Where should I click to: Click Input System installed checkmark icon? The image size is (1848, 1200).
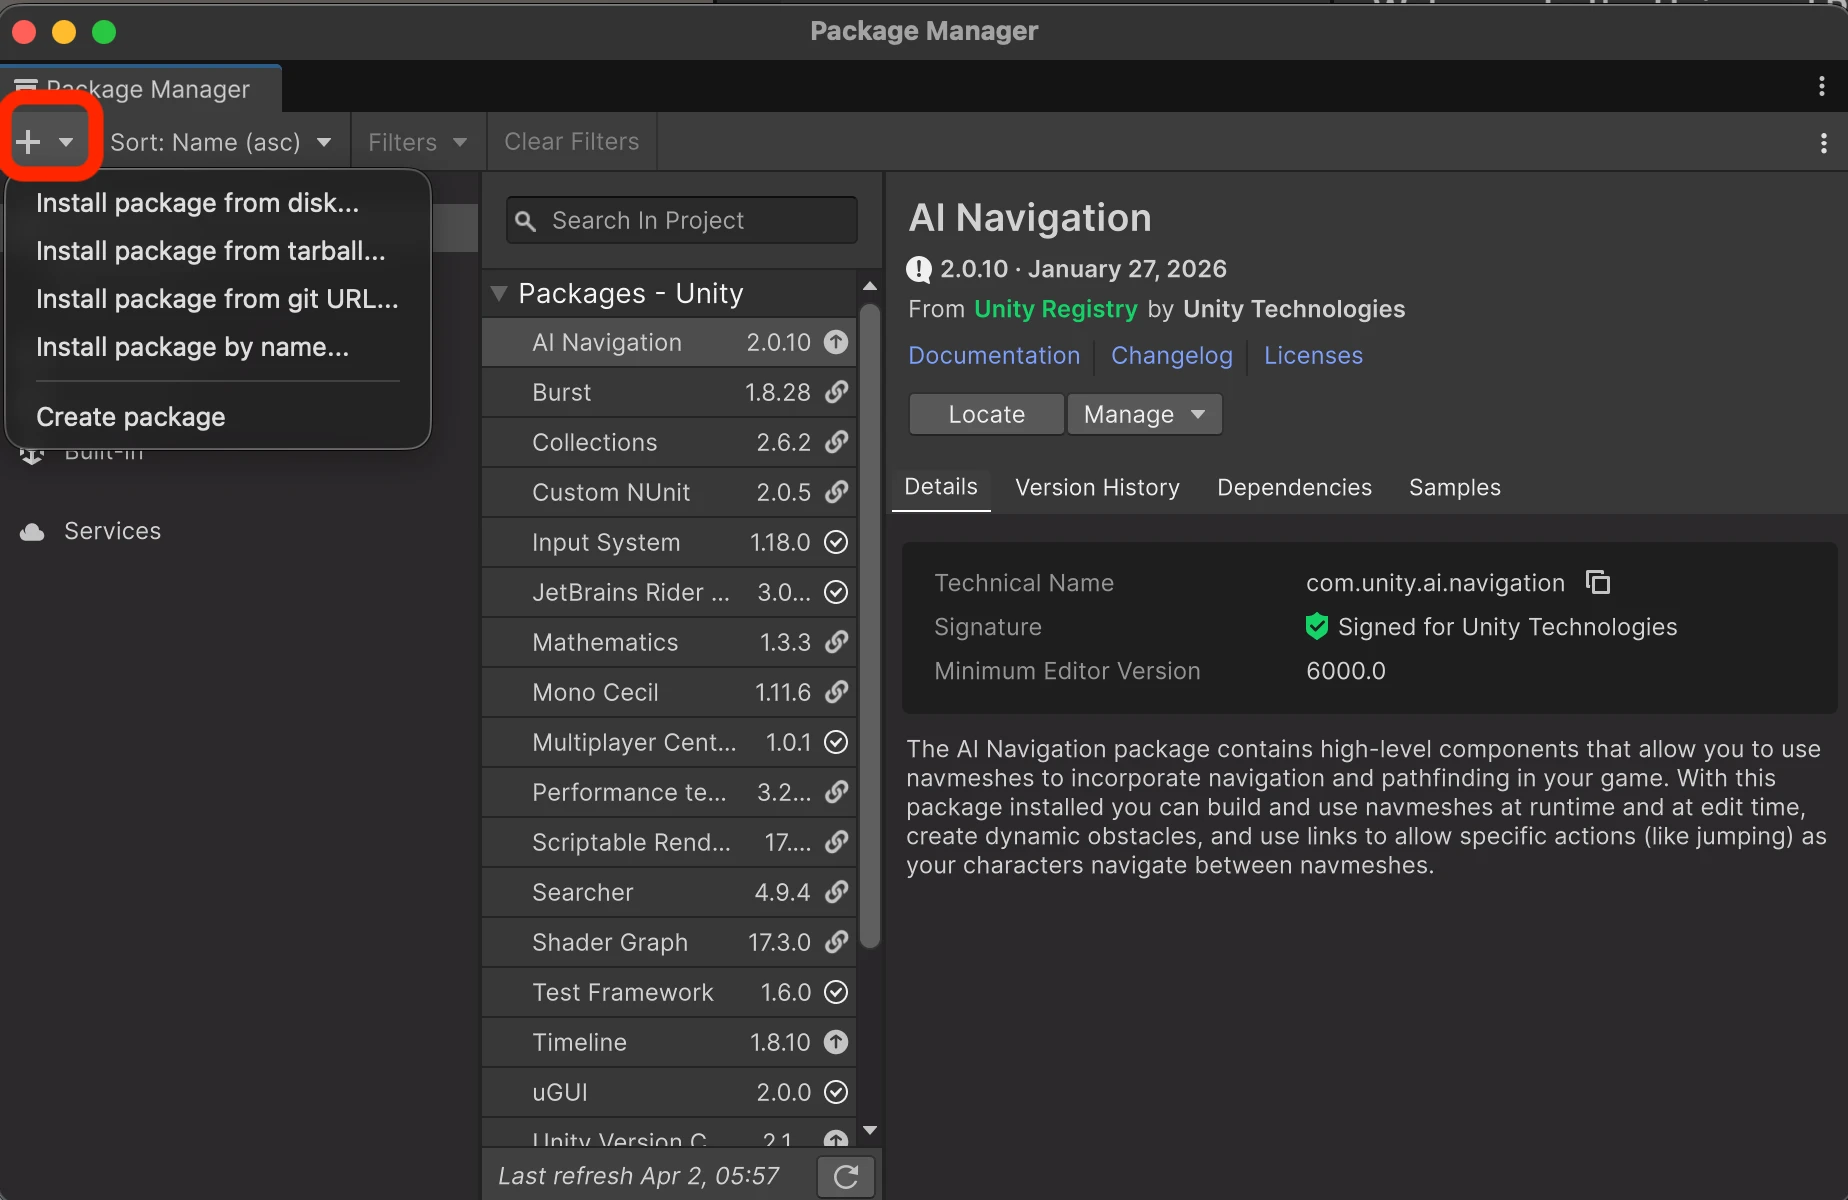pos(836,542)
